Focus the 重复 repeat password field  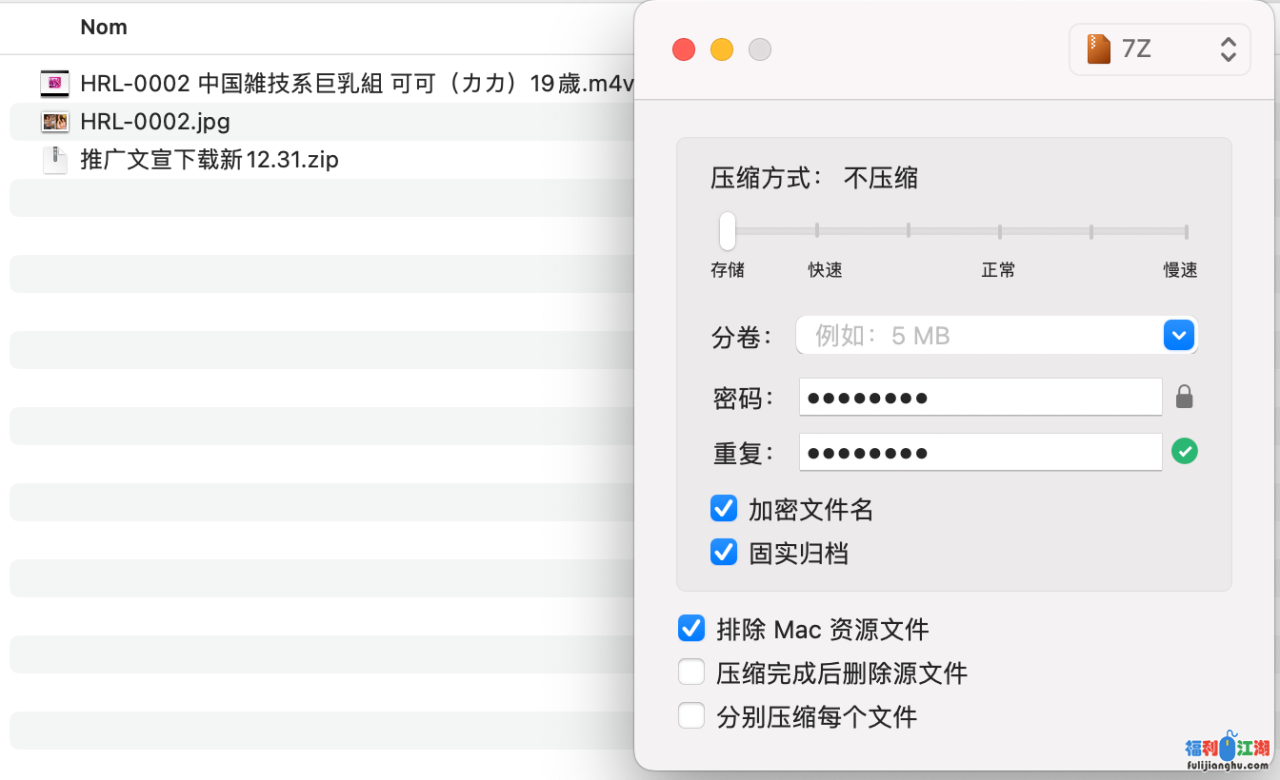[x=980, y=452]
